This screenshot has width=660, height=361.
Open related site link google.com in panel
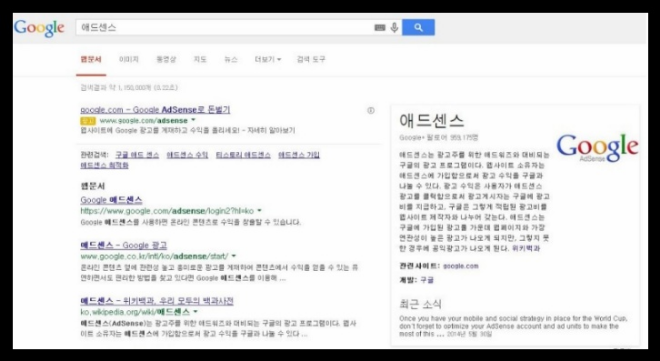461,266
